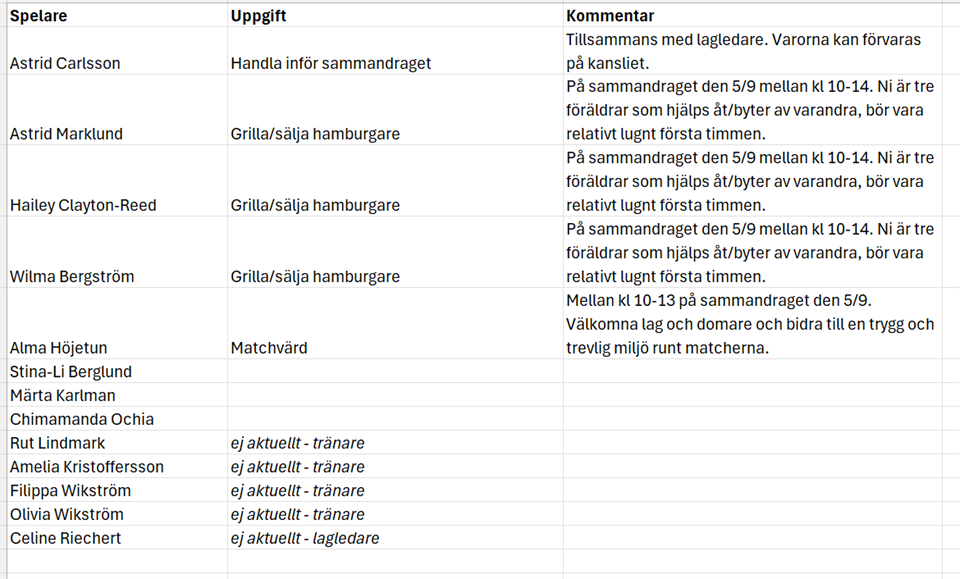Click the Alma Höjetun cell
The height and width of the screenshot is (579, 960).
tap(117, 324)
